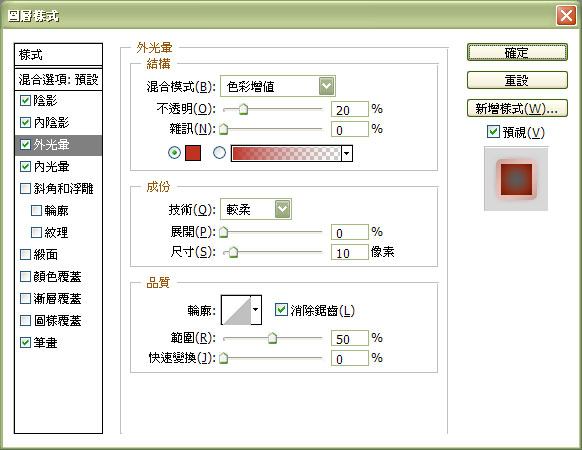Click the 雜訊 noise slider handle
Screen dimensions: 582x450
coord(223,129)
